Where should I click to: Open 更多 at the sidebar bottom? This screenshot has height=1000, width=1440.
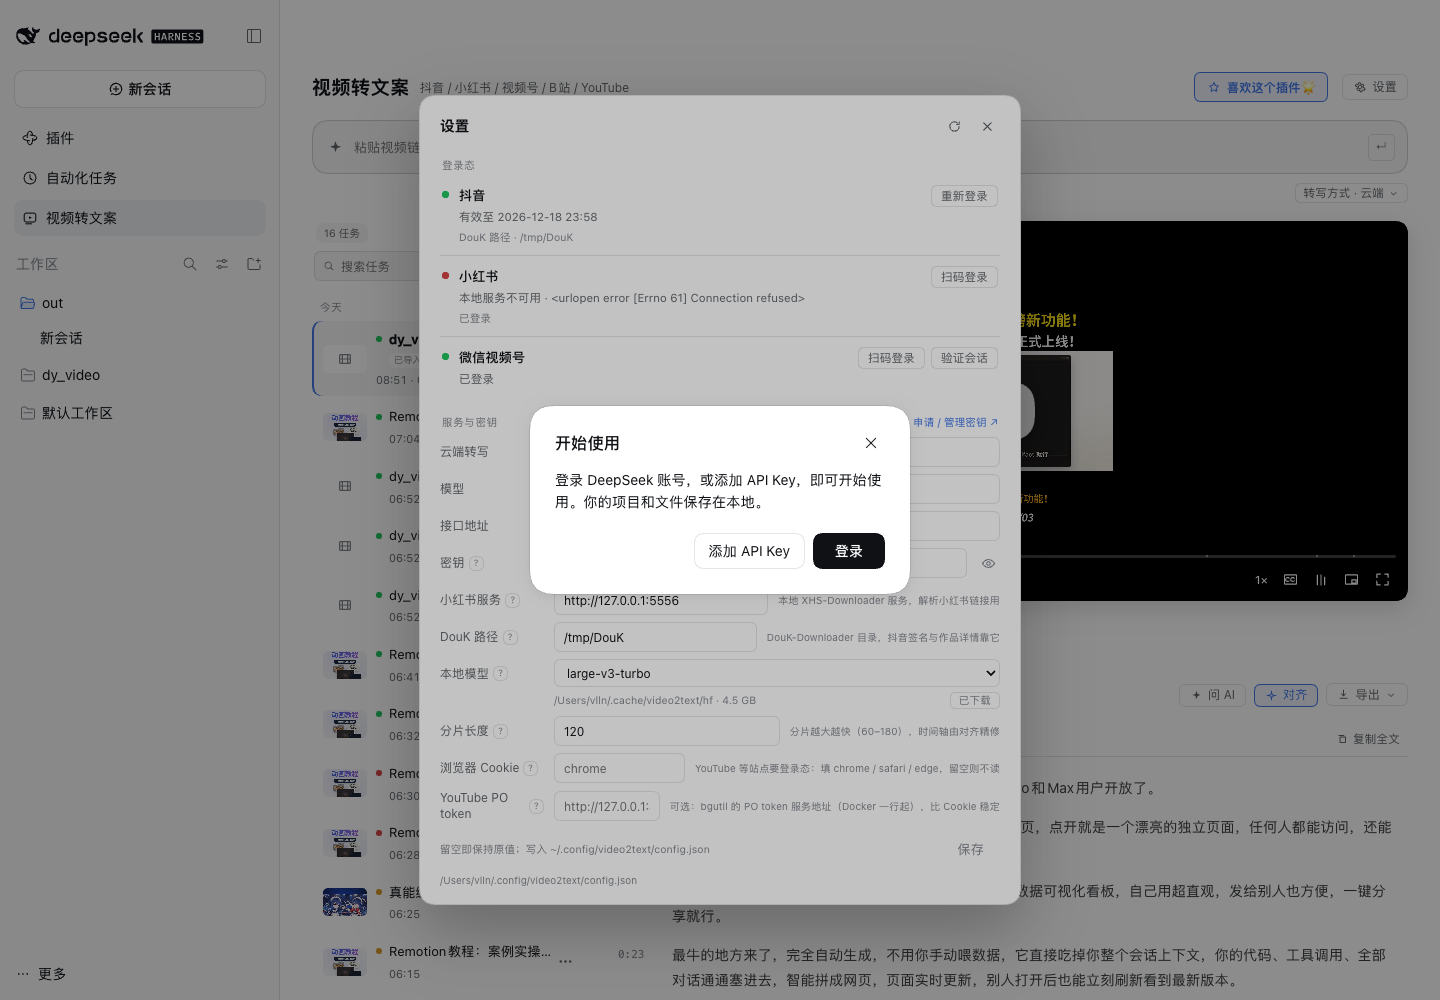point(42,974)
